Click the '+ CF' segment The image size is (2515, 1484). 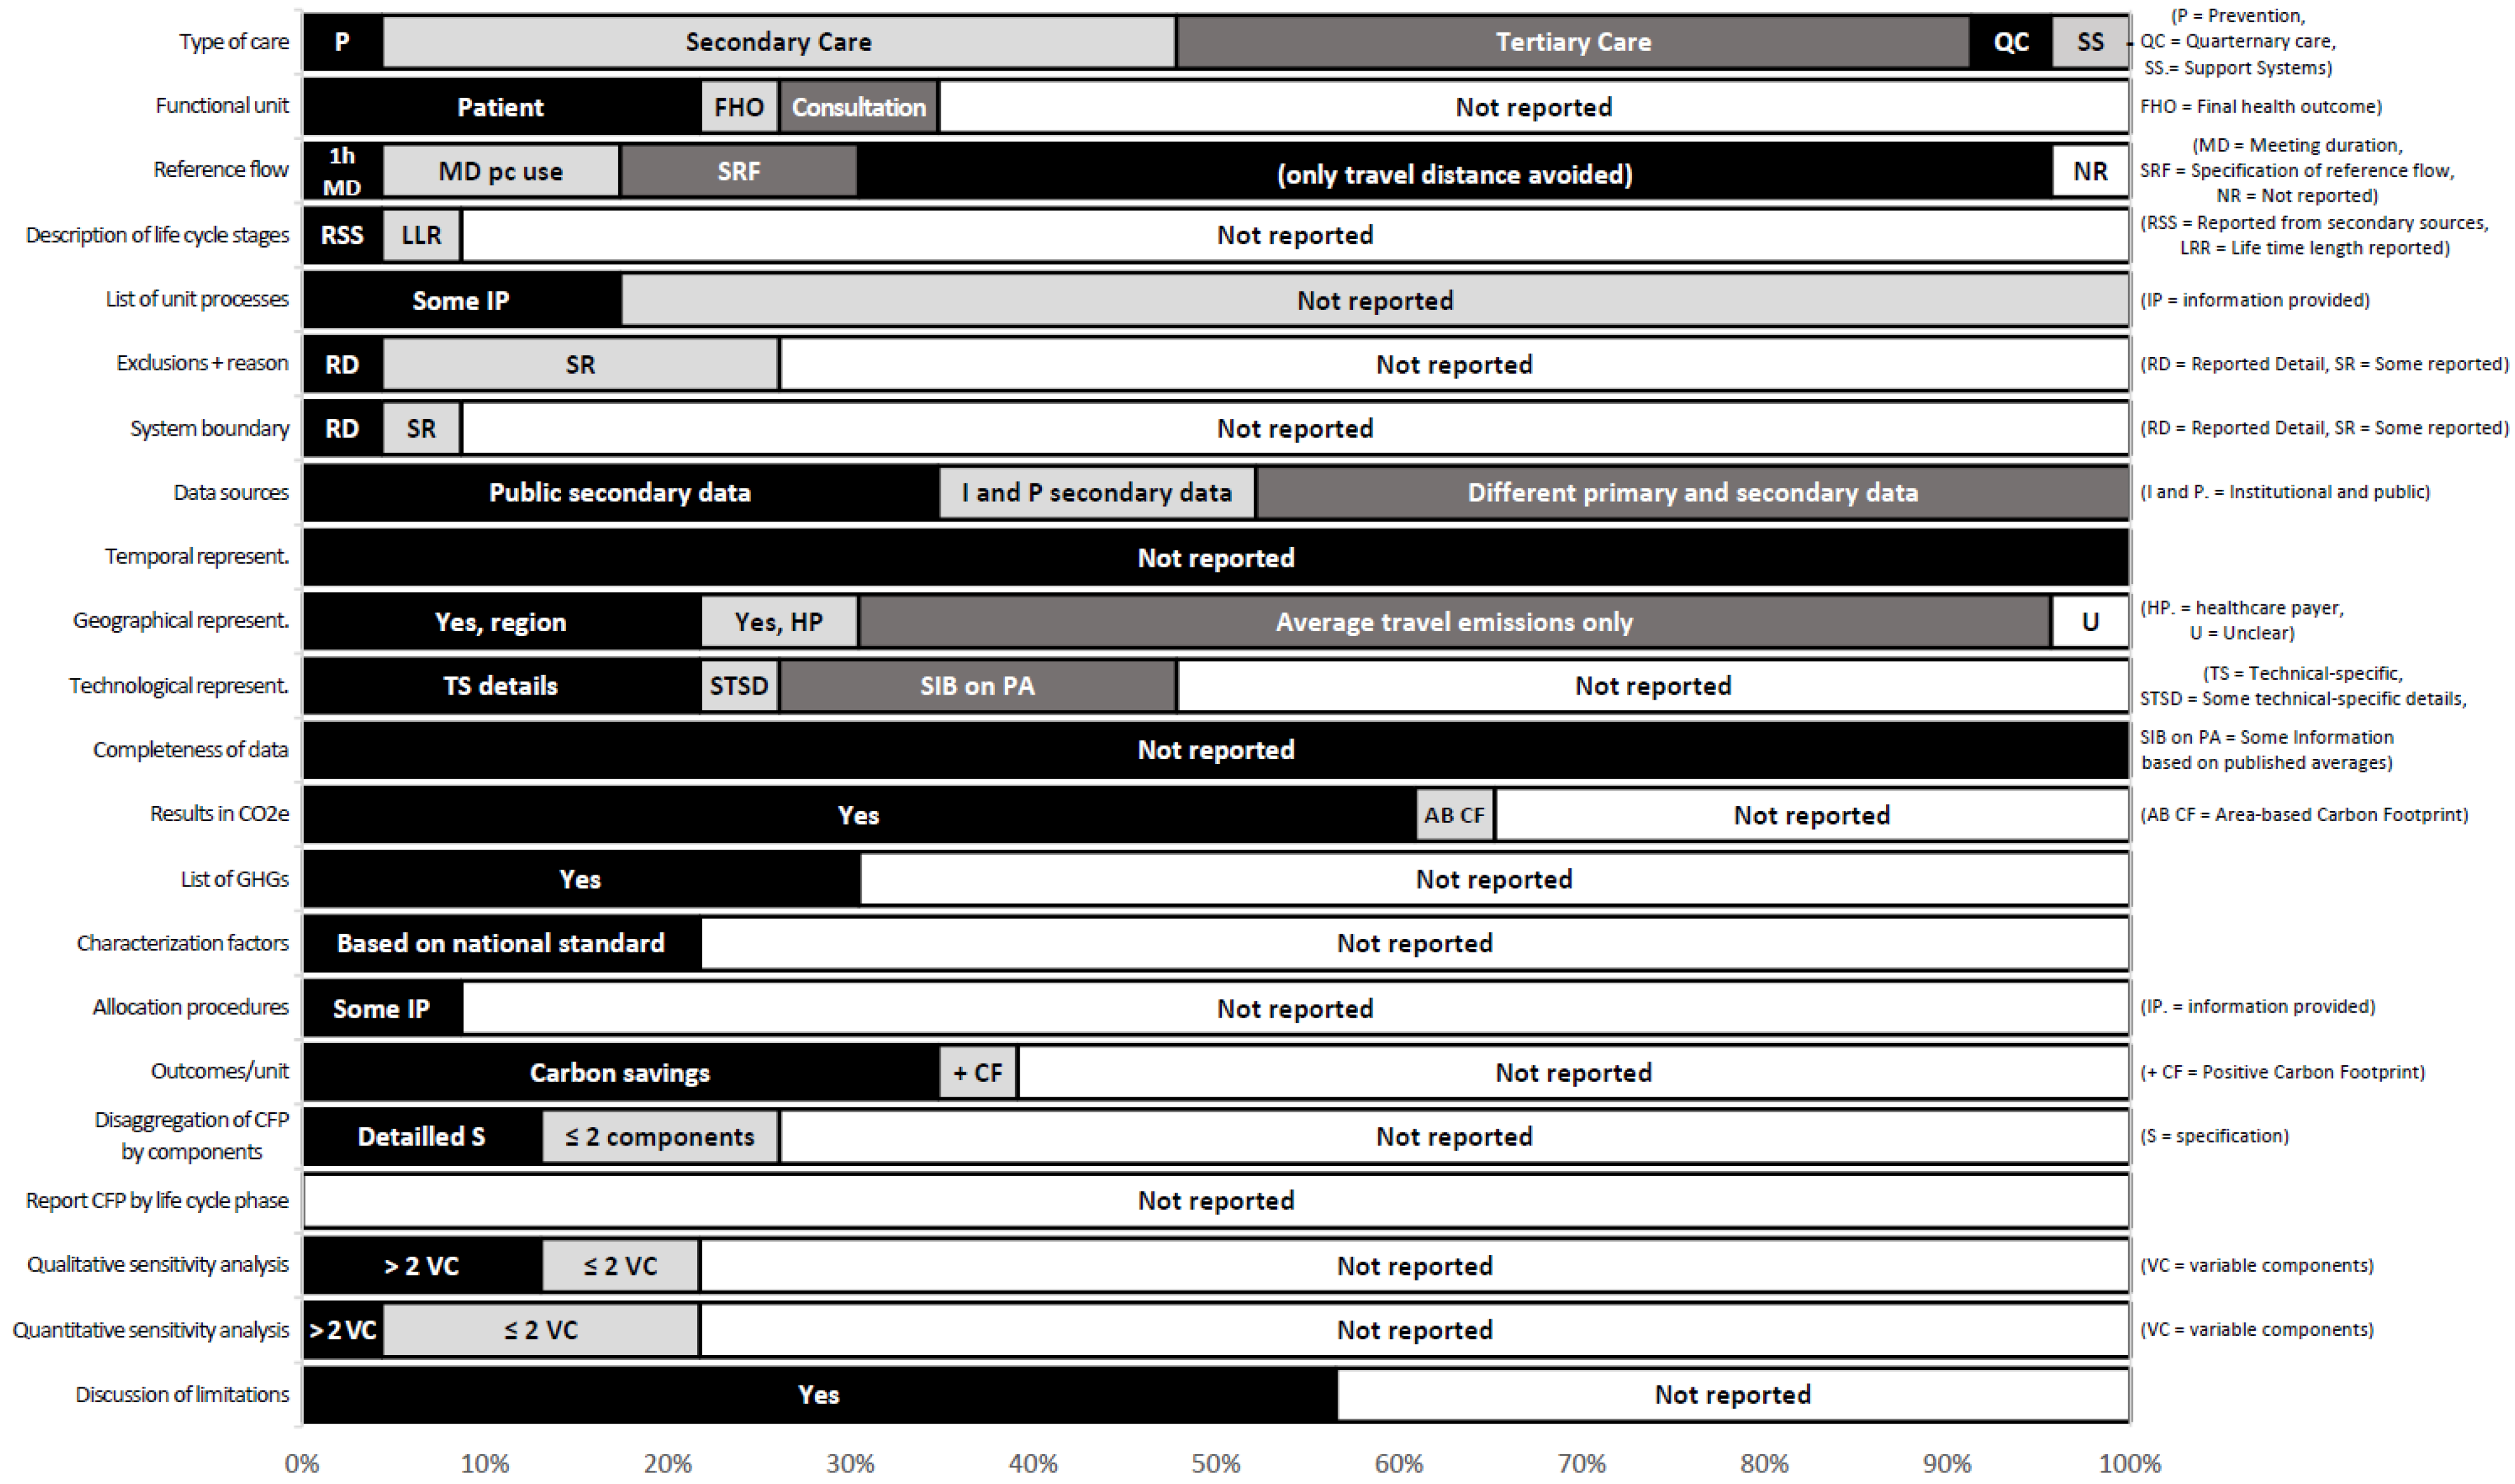click(x=977, y=1072)
